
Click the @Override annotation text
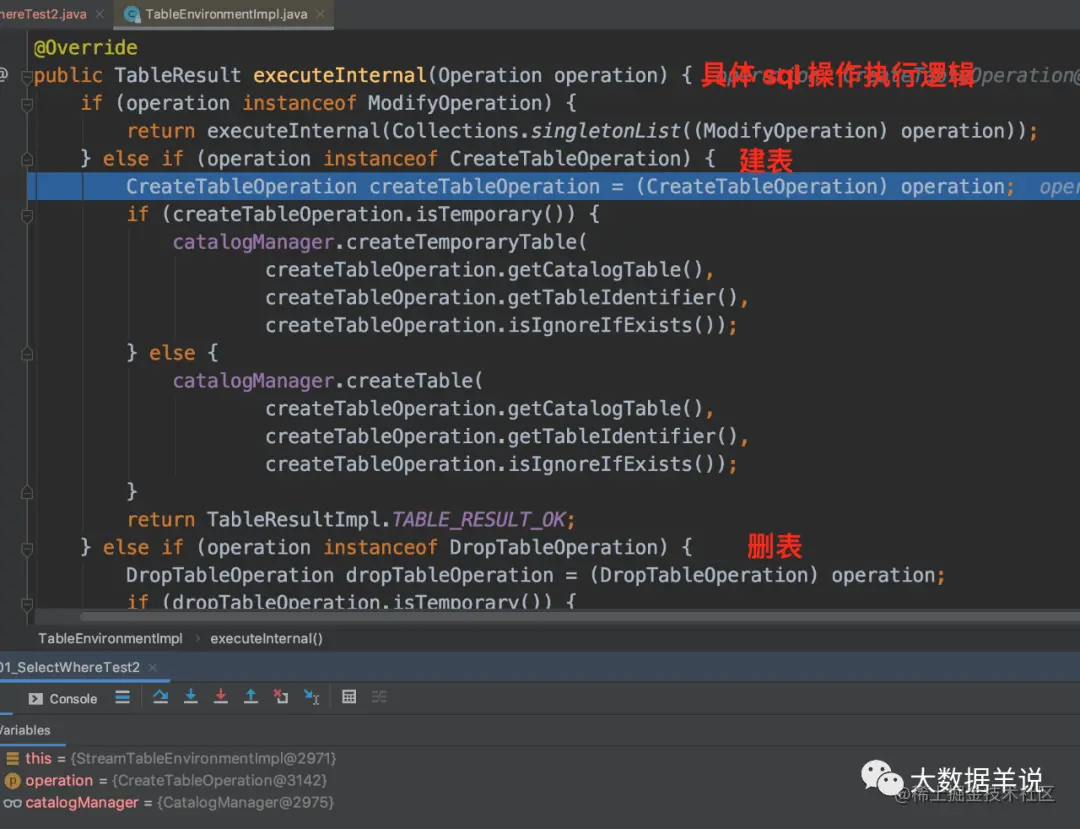click(x=85, y=48)
